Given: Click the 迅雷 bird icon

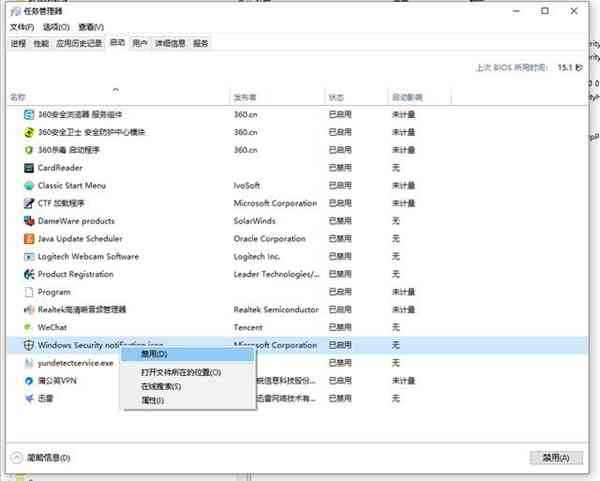Looking at the screenshot, I should click(x=29, y=398).
